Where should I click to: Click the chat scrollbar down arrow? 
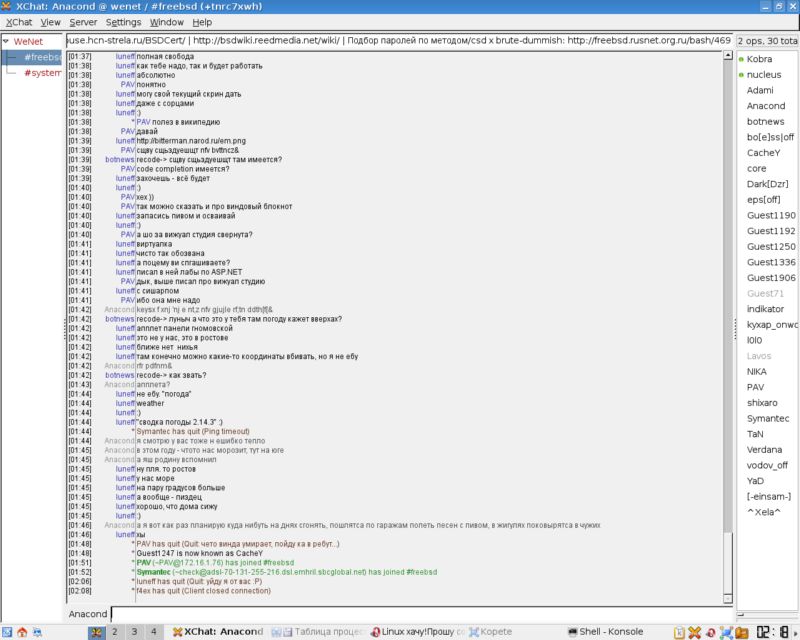tap(728, 599)
